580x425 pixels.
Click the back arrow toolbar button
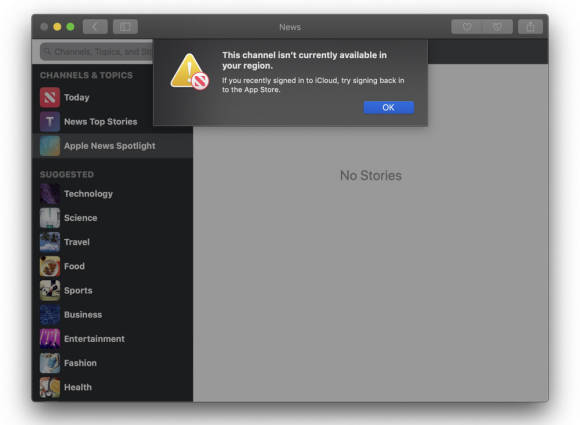(95, 27)
